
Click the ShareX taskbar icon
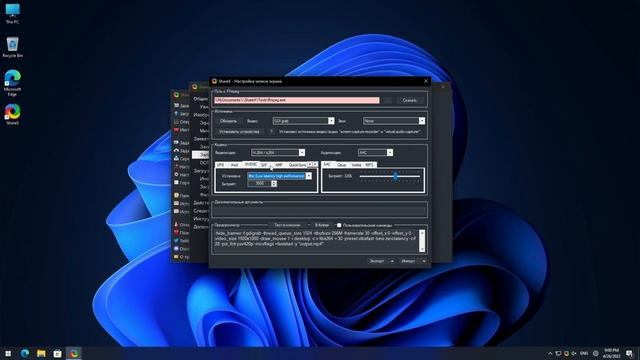pyautogui.click(x=74, y=353)
